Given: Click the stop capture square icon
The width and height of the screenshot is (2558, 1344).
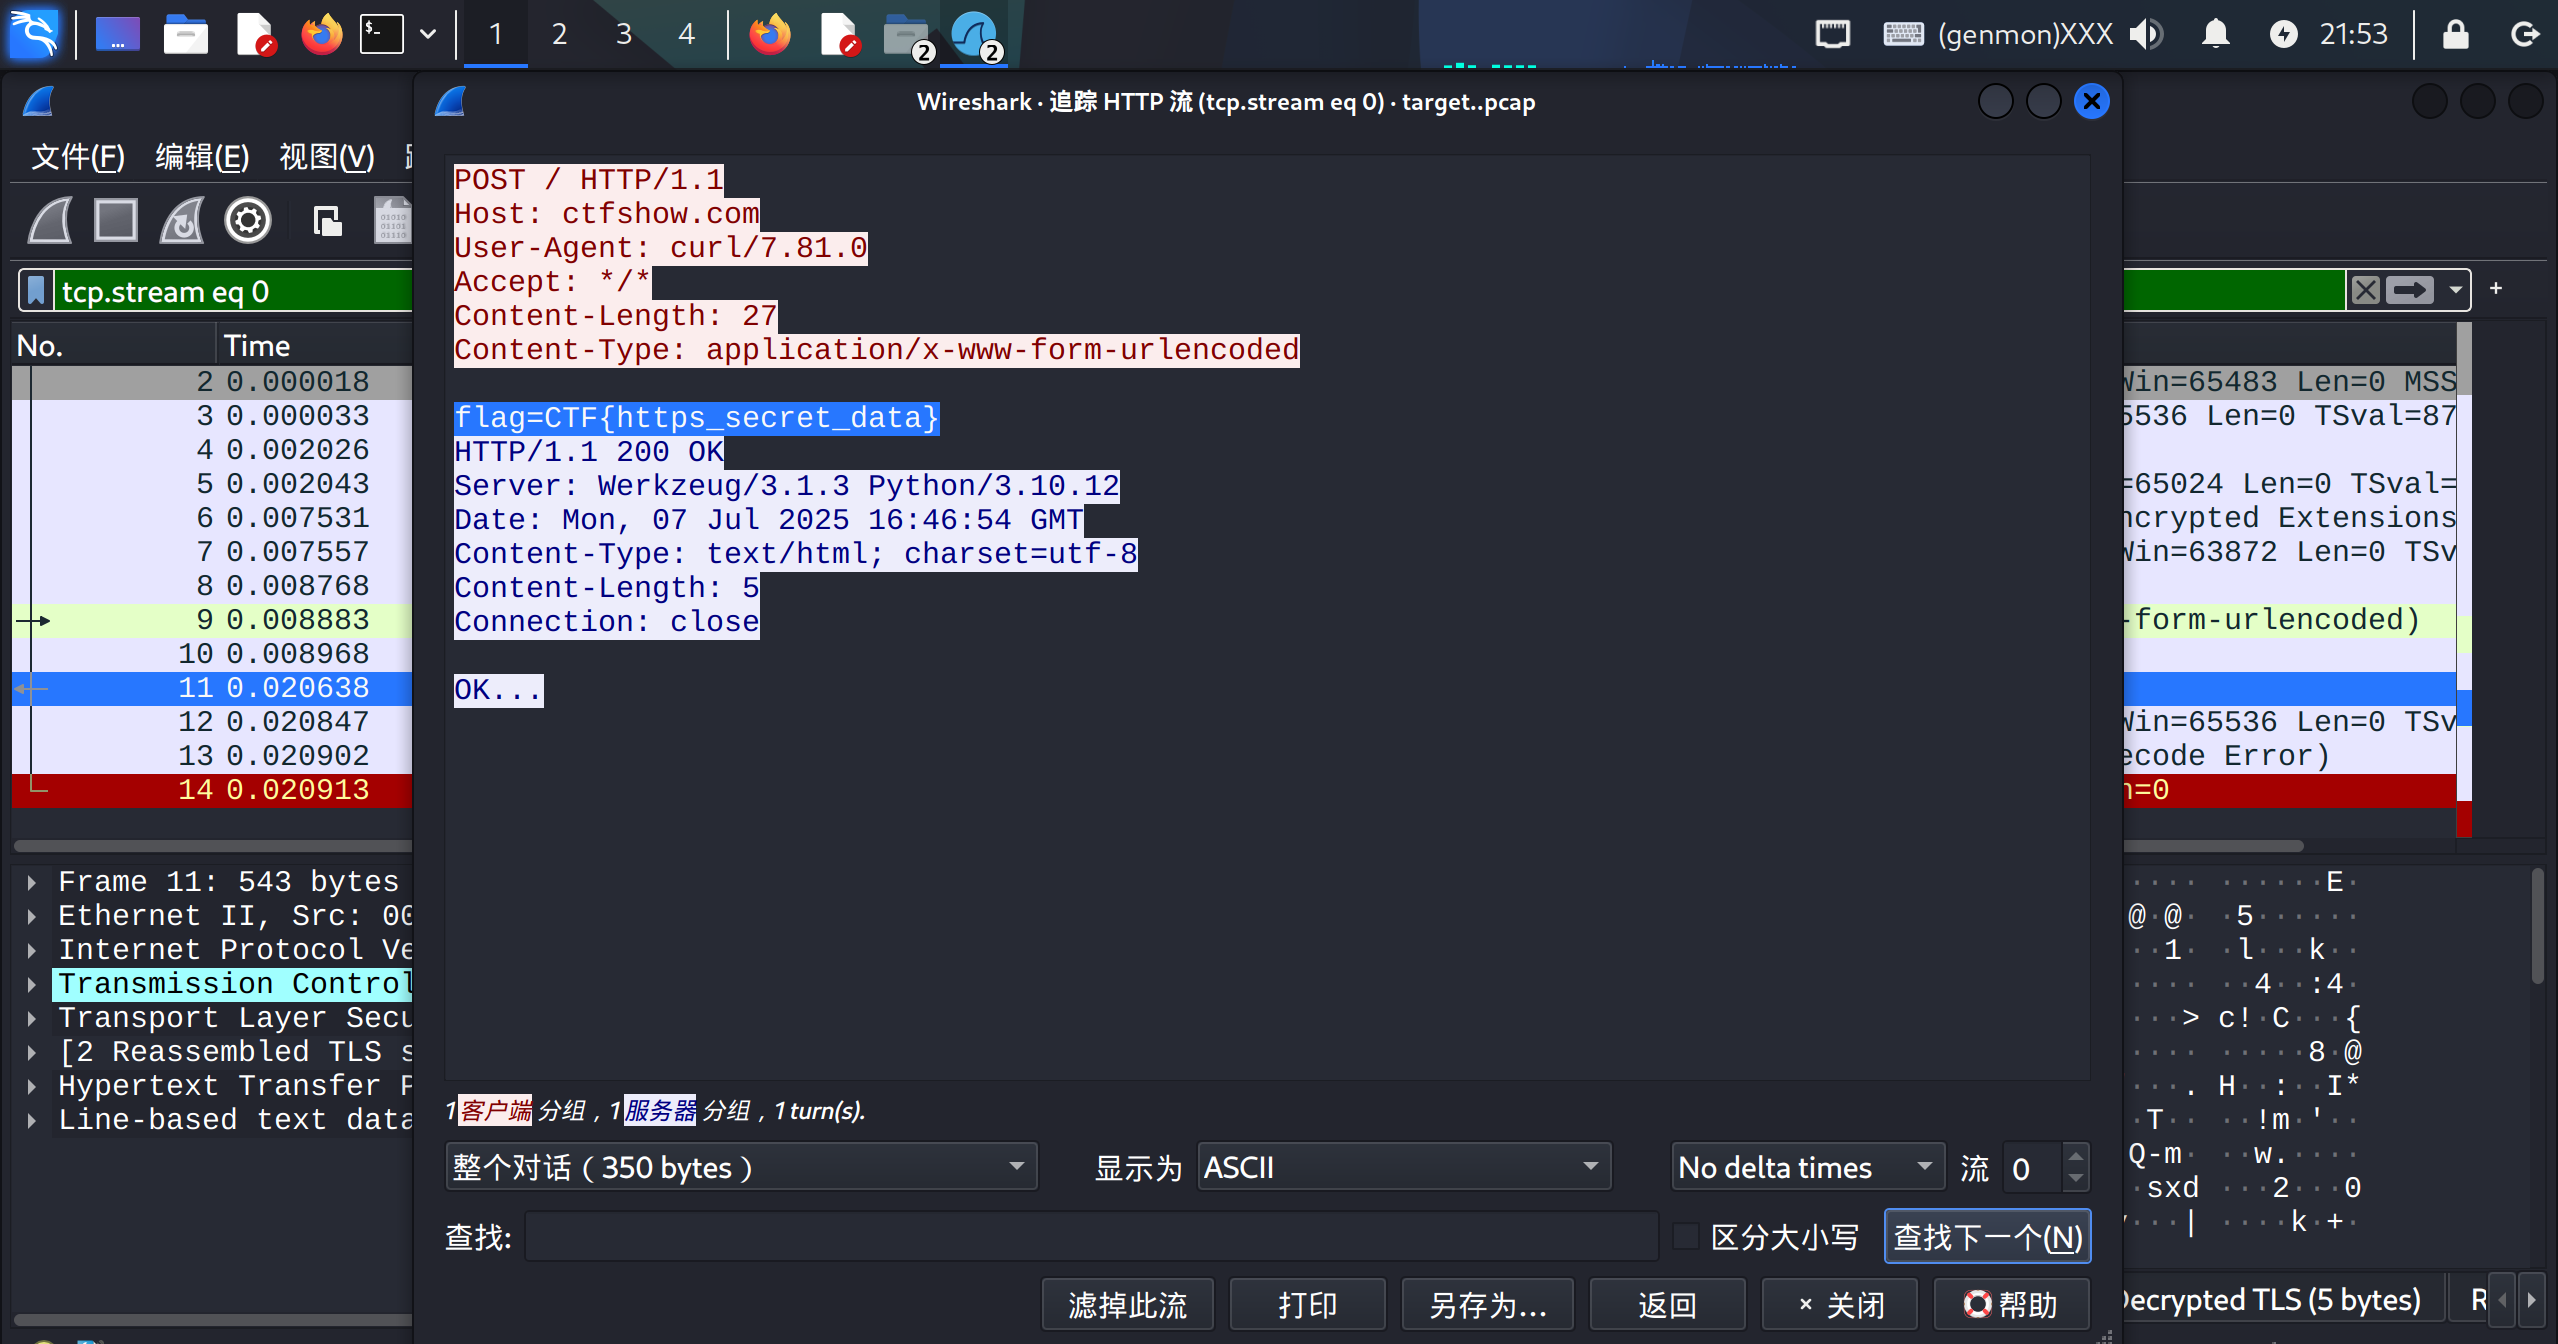Looking at the screenshot, I should click(x=116, y=220).
